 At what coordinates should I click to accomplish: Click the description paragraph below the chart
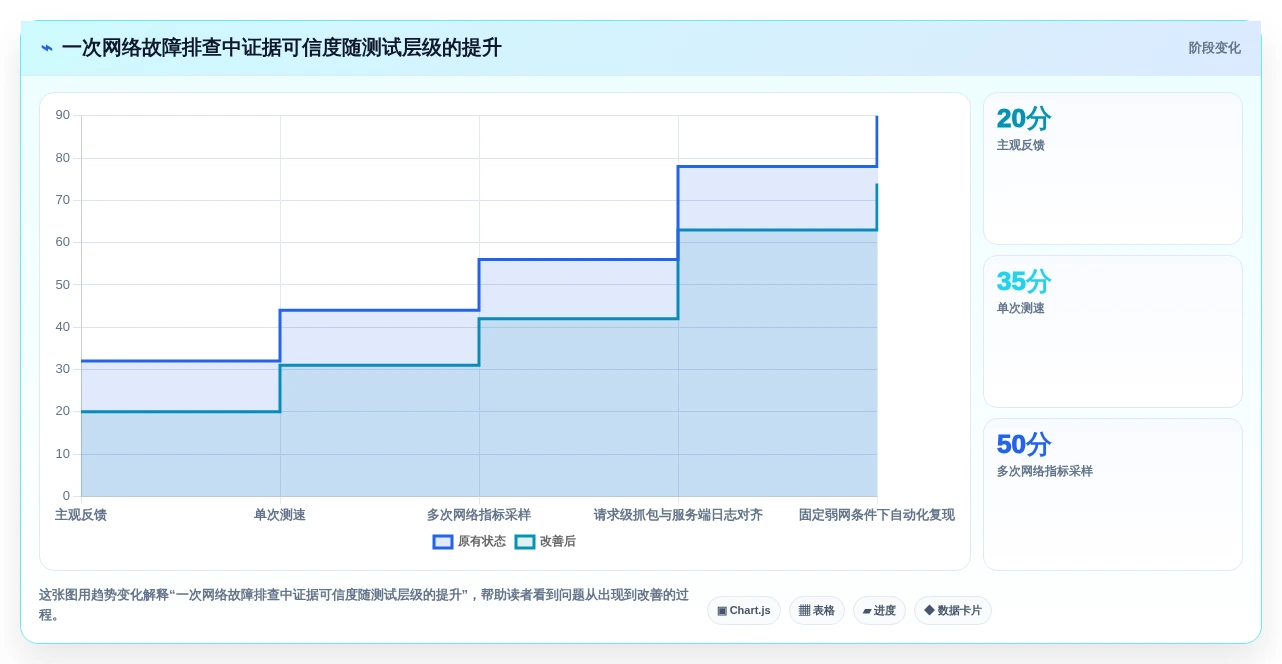pyautogui.click(x=364, y=604)
